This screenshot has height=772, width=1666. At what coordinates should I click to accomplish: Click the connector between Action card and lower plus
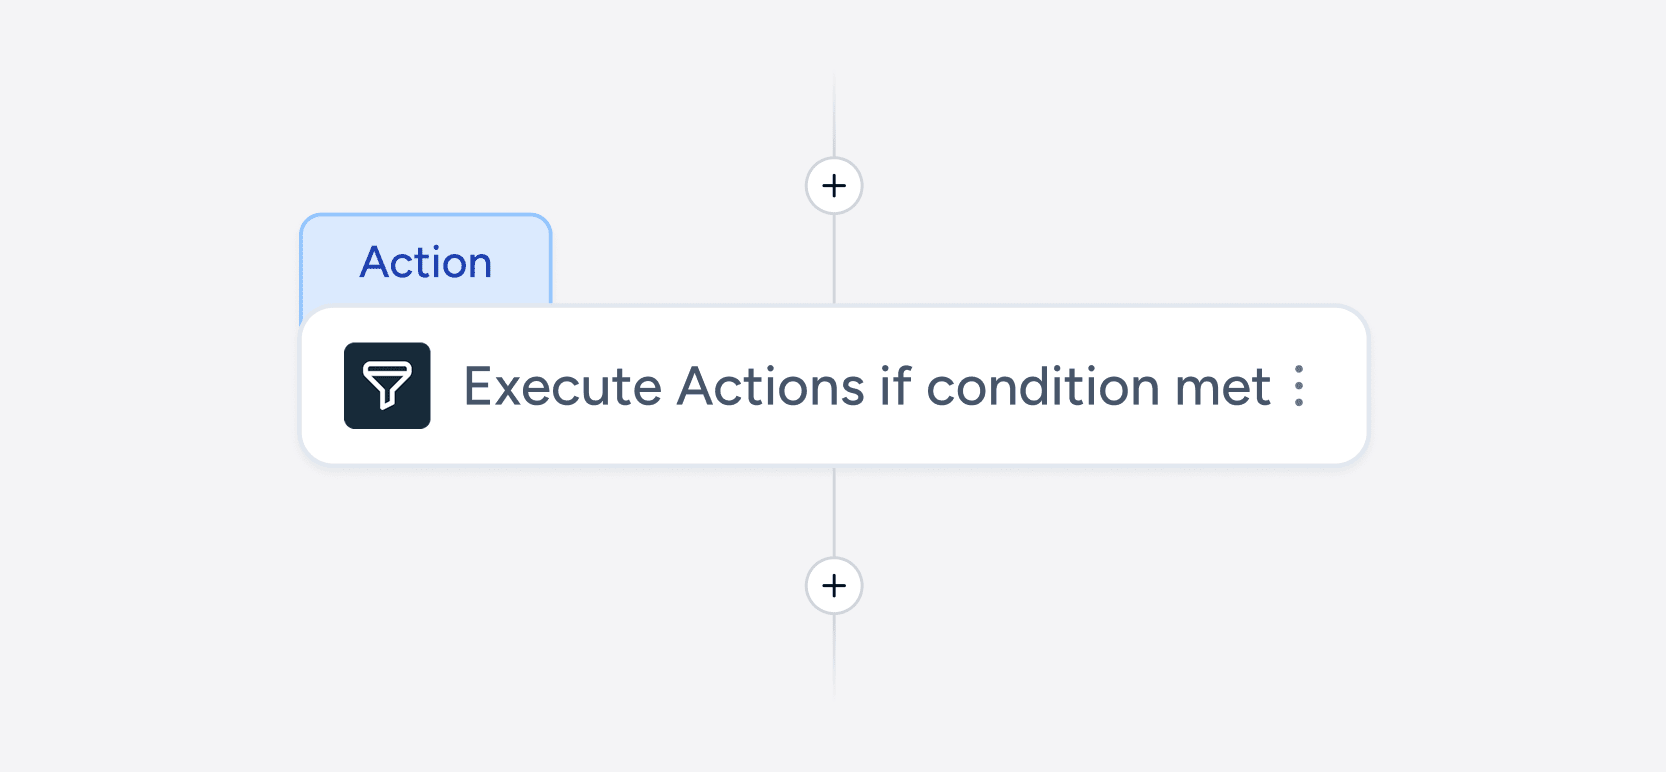834,510
